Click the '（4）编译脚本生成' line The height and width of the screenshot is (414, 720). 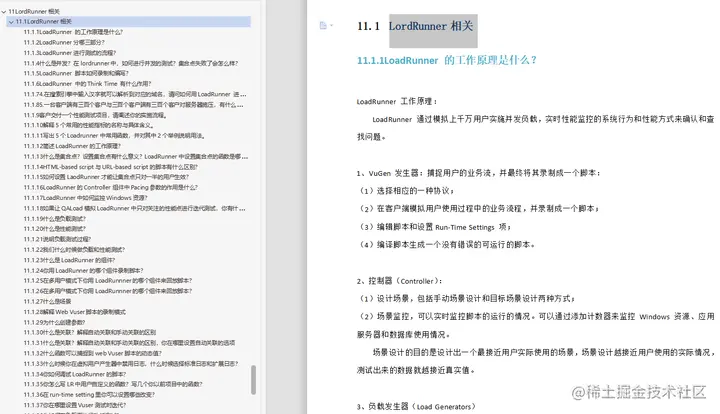(x=447, y=245)
